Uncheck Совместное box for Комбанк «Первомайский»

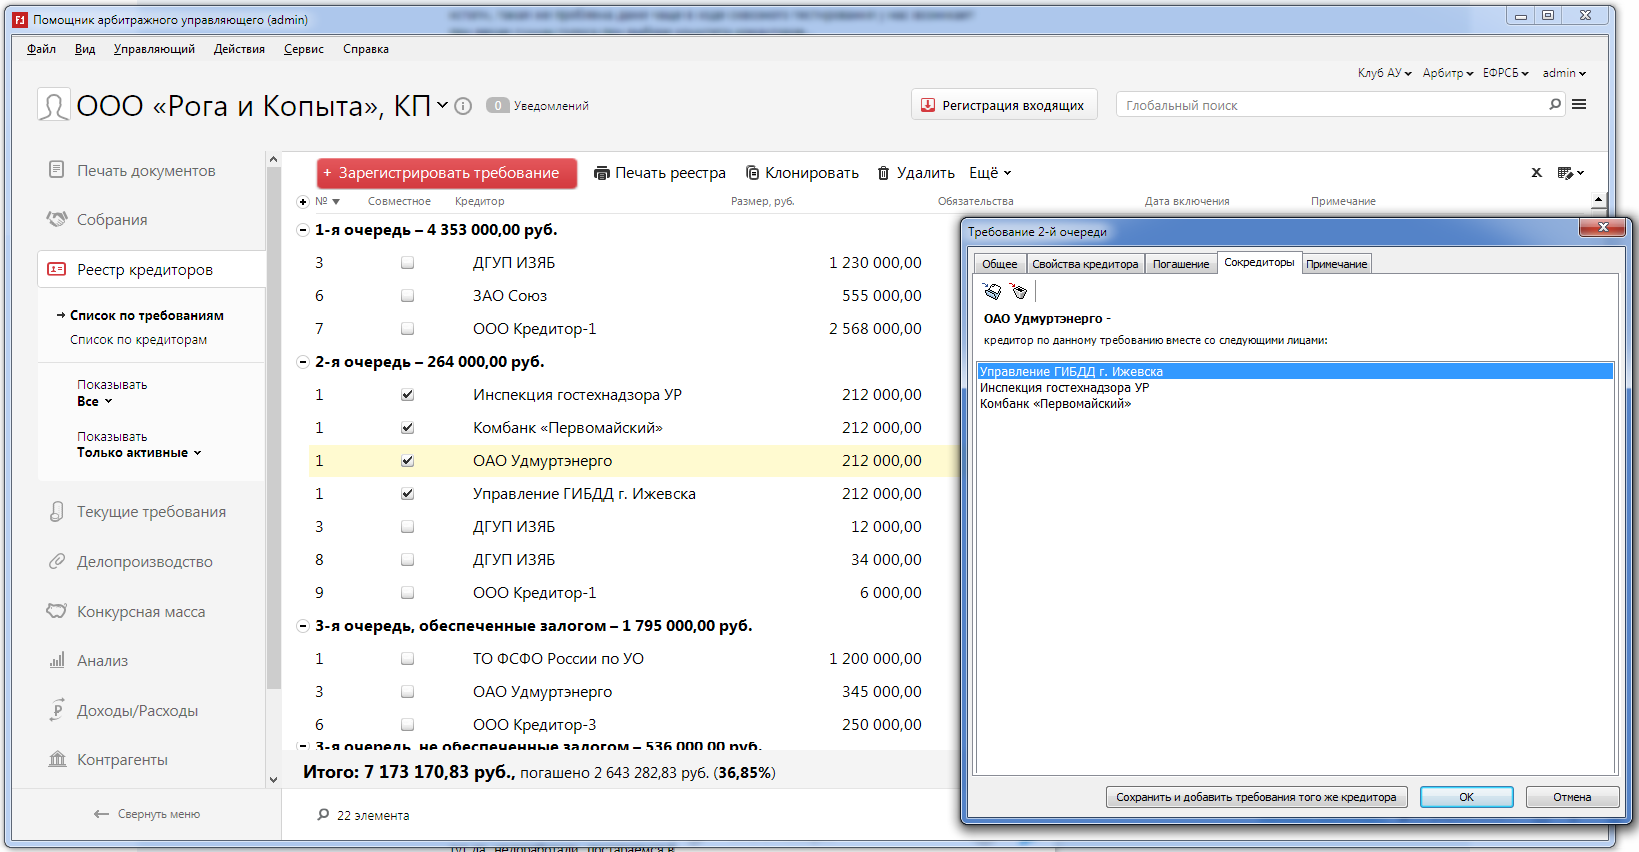click(x=407, y=428)
